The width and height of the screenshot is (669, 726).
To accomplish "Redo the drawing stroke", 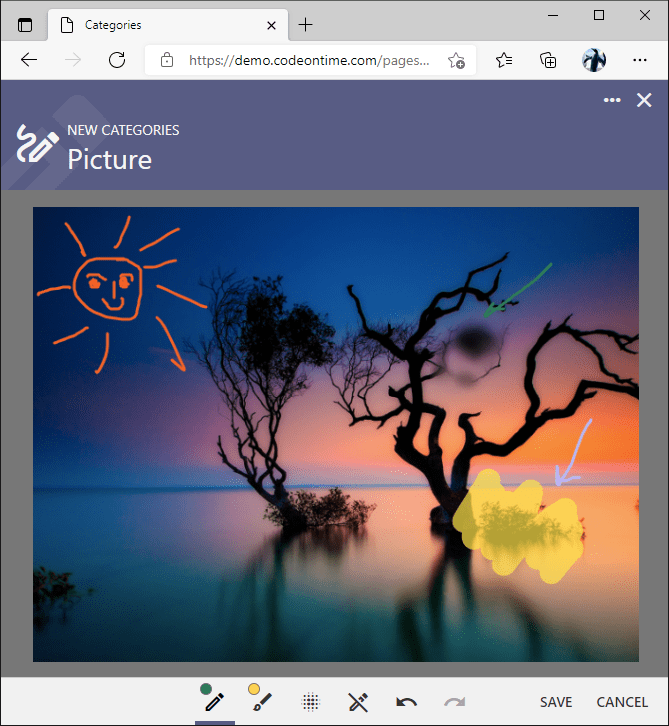I will 455,702.
